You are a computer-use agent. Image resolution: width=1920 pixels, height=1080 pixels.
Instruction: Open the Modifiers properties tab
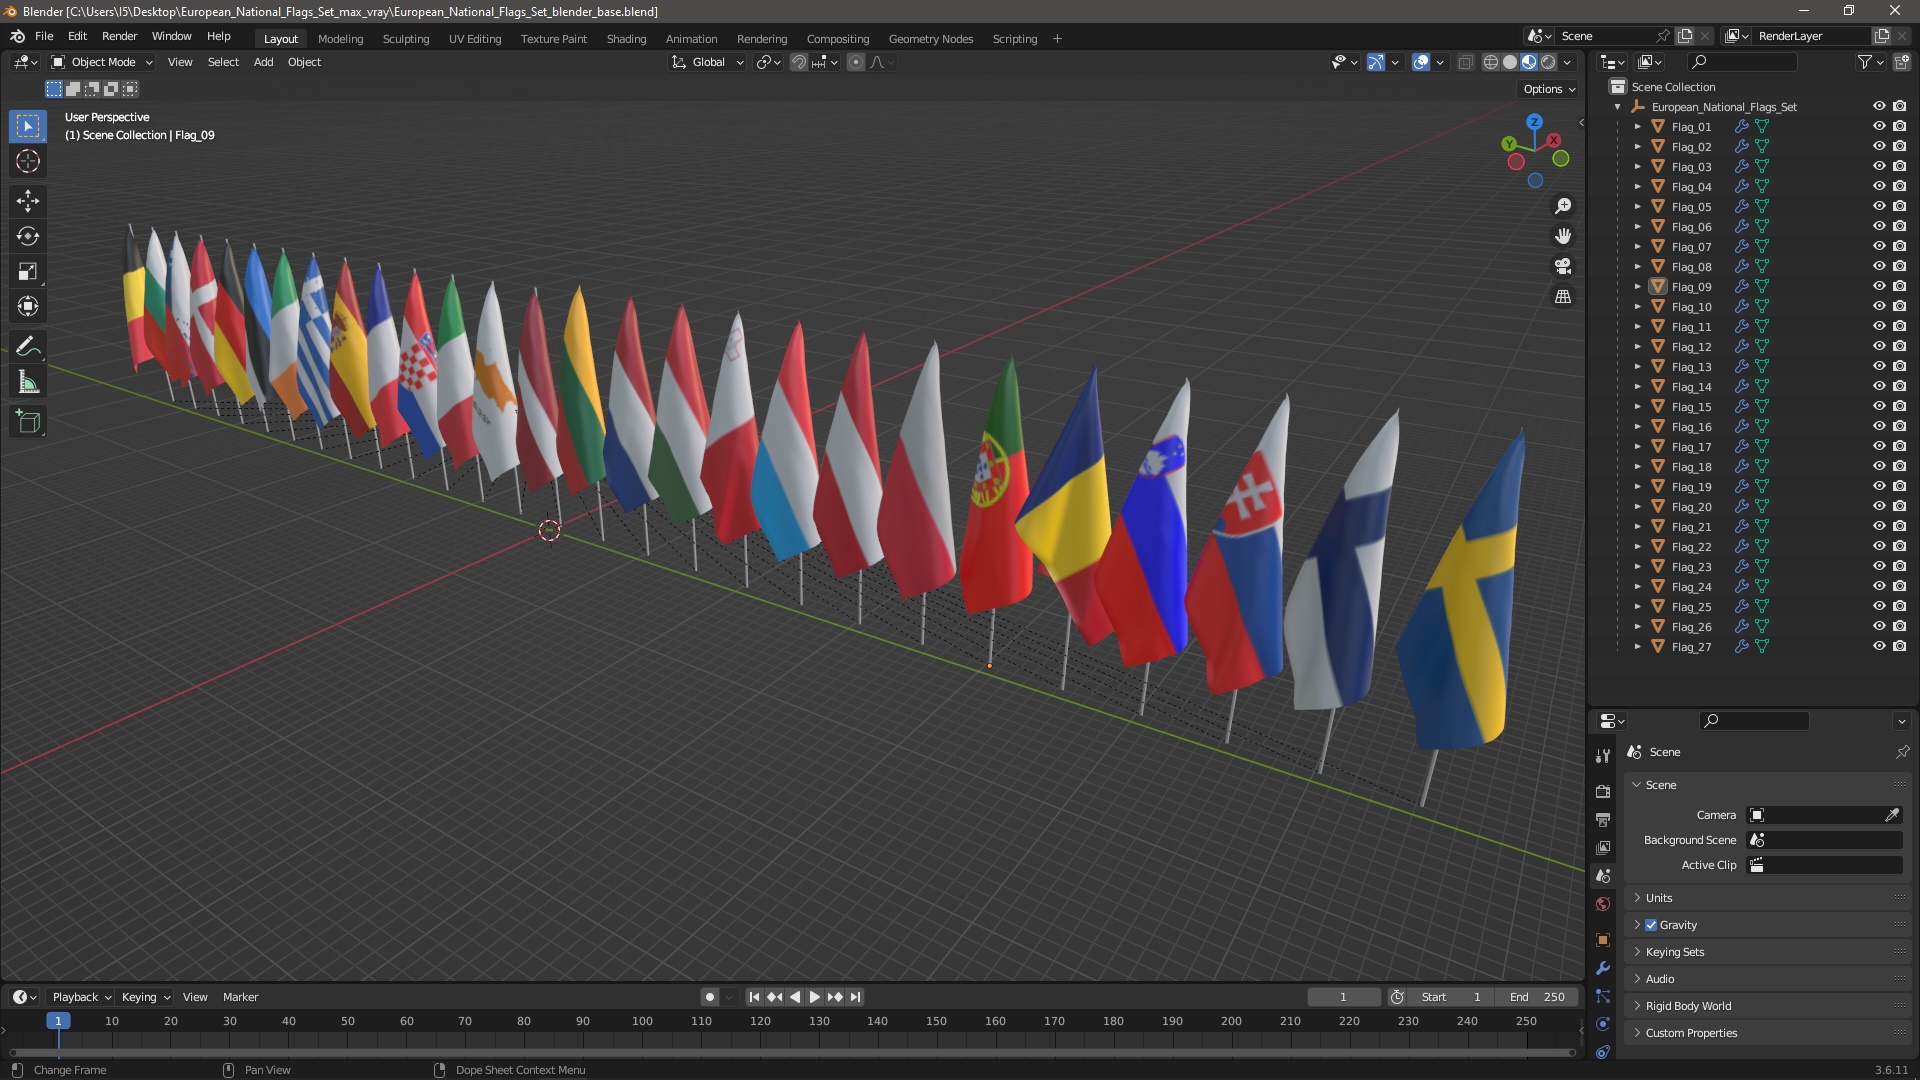tap(1603, 968)
